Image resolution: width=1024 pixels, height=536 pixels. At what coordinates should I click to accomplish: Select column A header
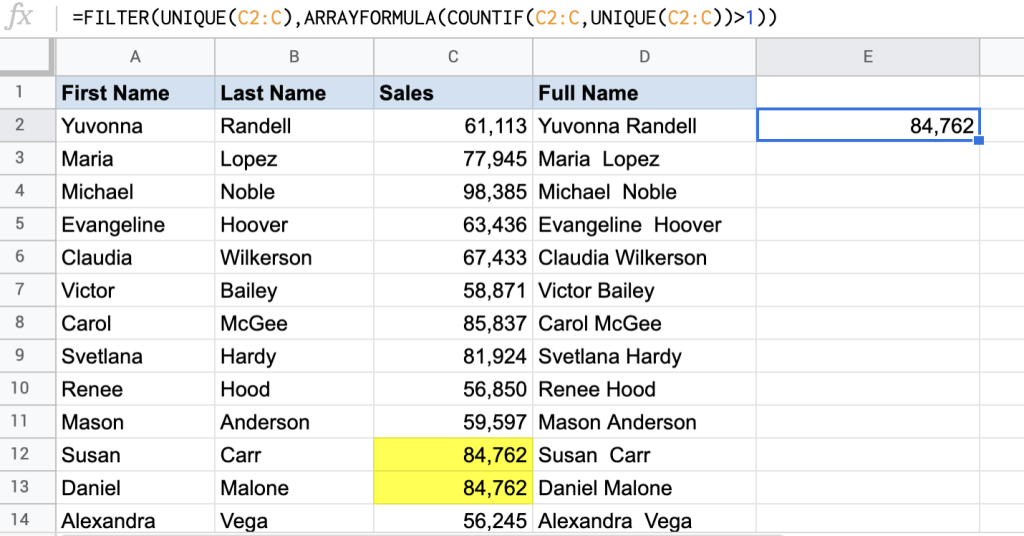(135, 57)
